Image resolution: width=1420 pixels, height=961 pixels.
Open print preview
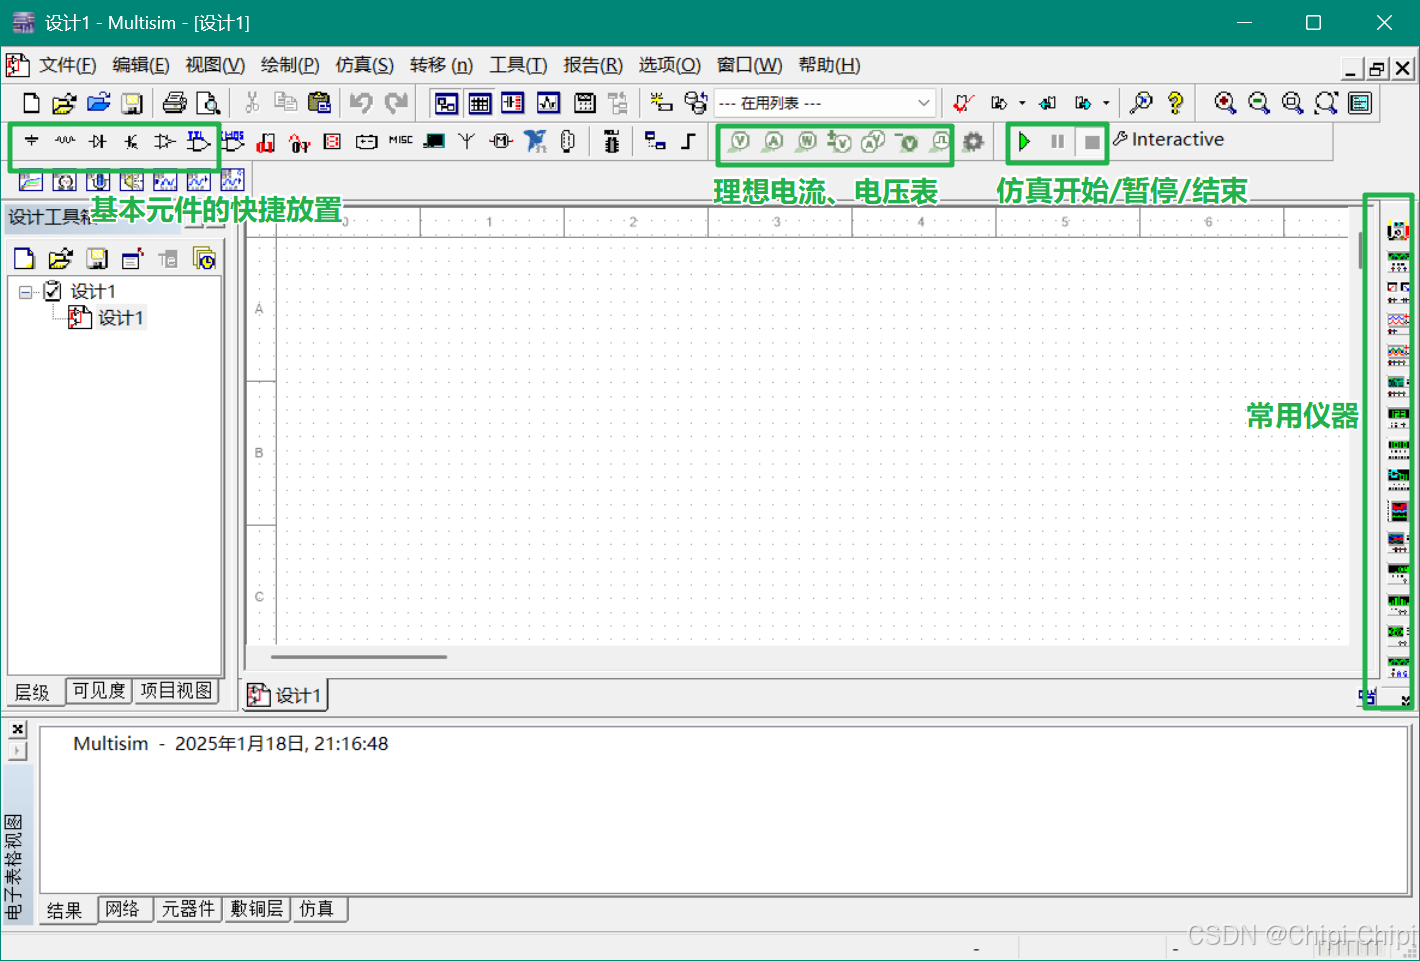pyautogui.click(x=208, y=103)
